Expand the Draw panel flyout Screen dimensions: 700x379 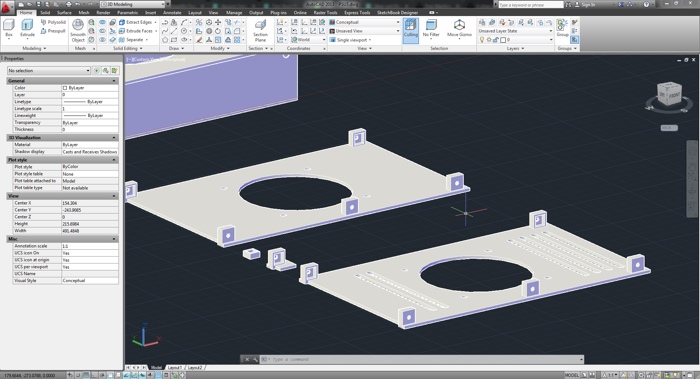pos(176,48)
